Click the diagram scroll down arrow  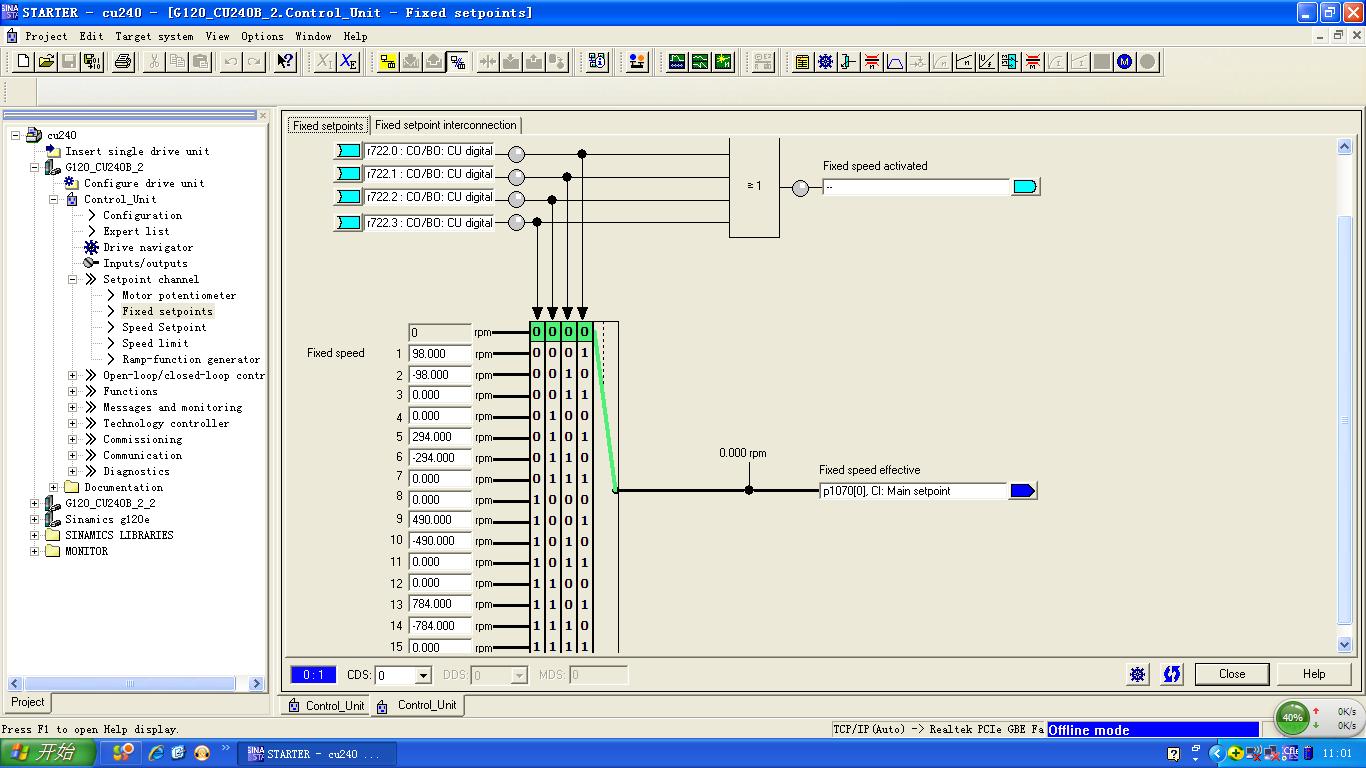(1344, 645)
